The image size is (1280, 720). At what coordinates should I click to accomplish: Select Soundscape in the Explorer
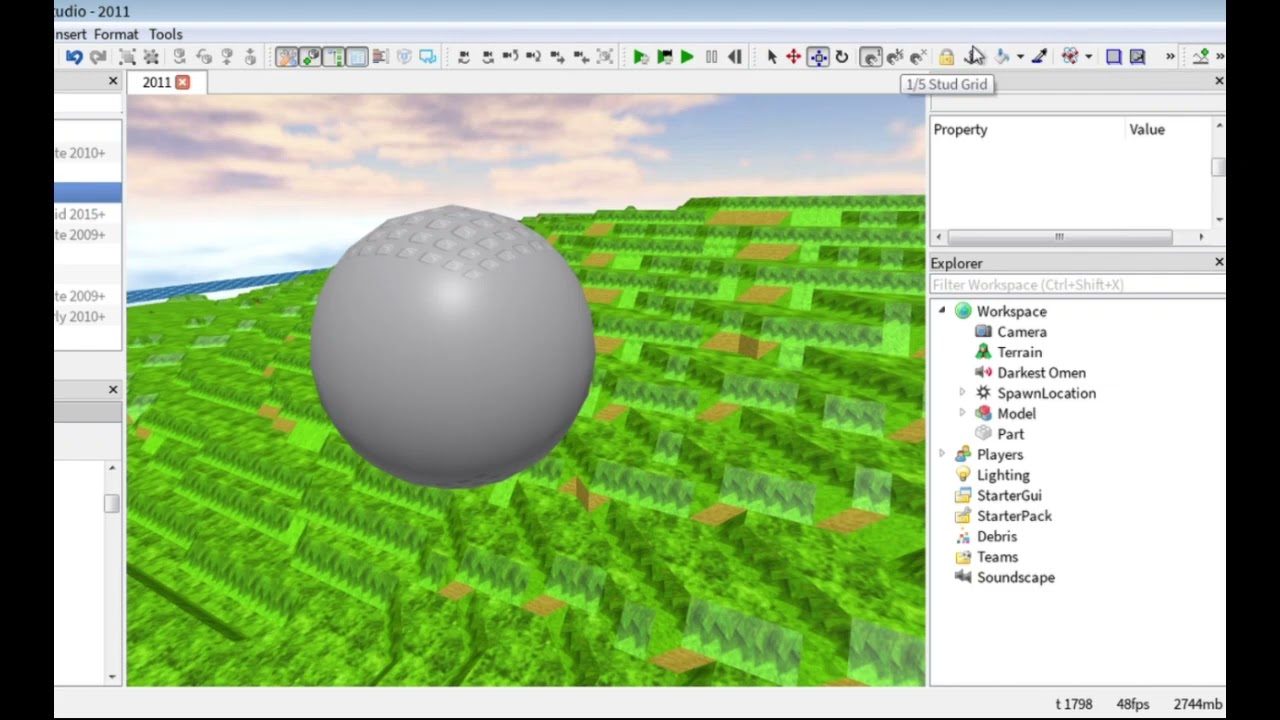pos(1015,577)
